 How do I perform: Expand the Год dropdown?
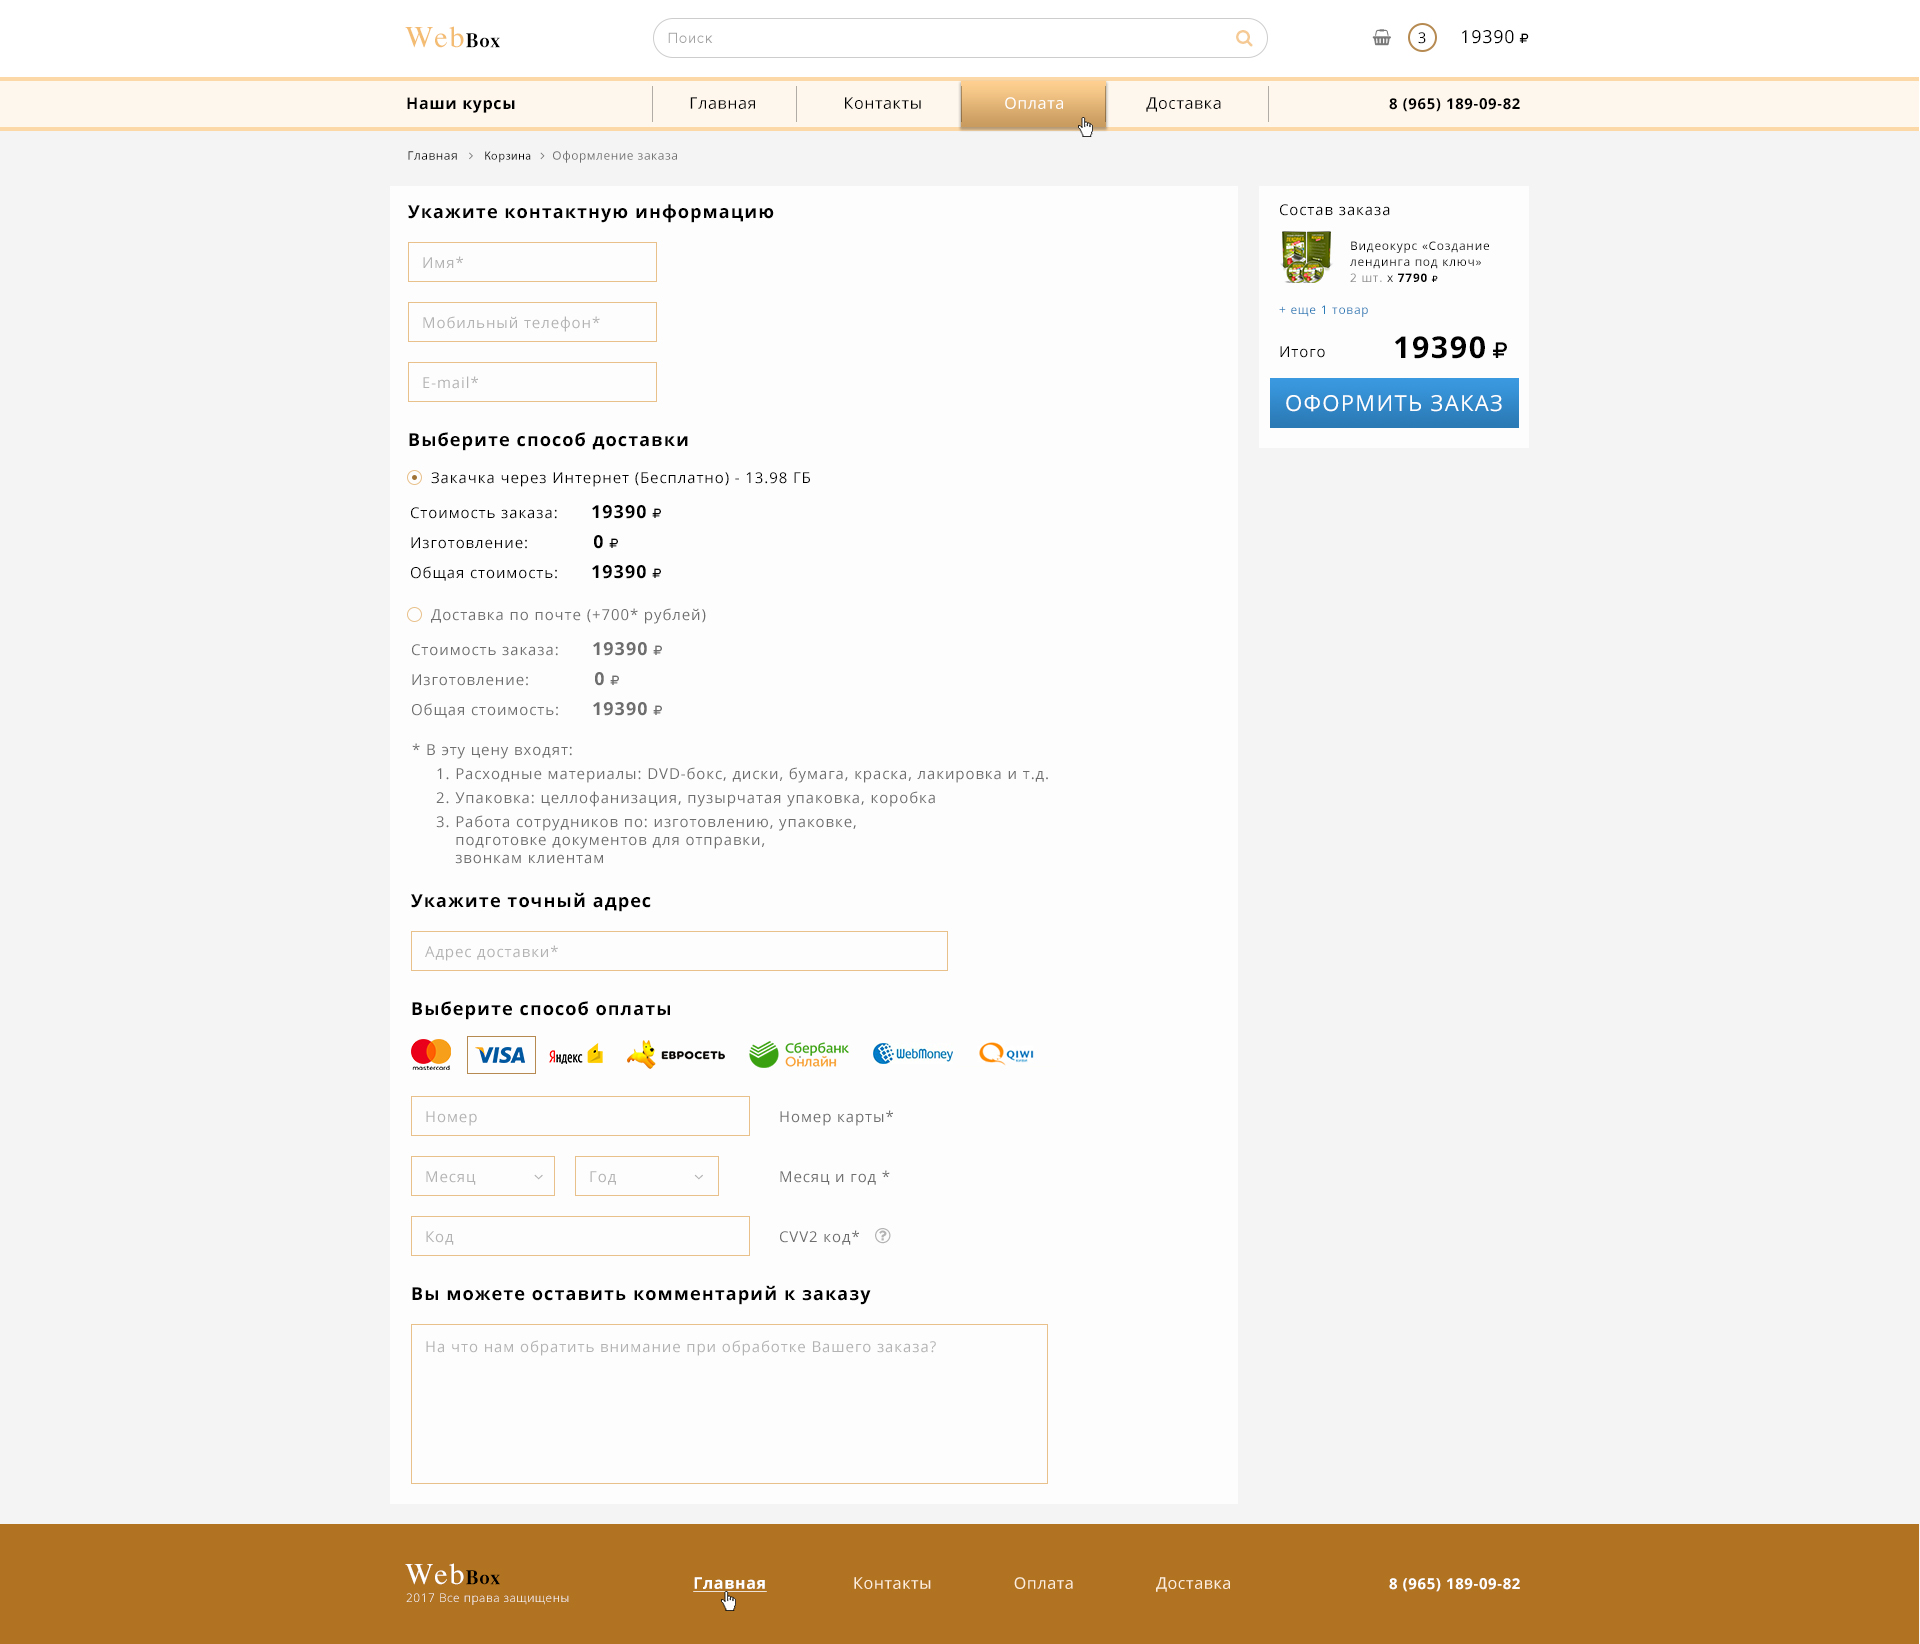click(x=647, y=1176)
